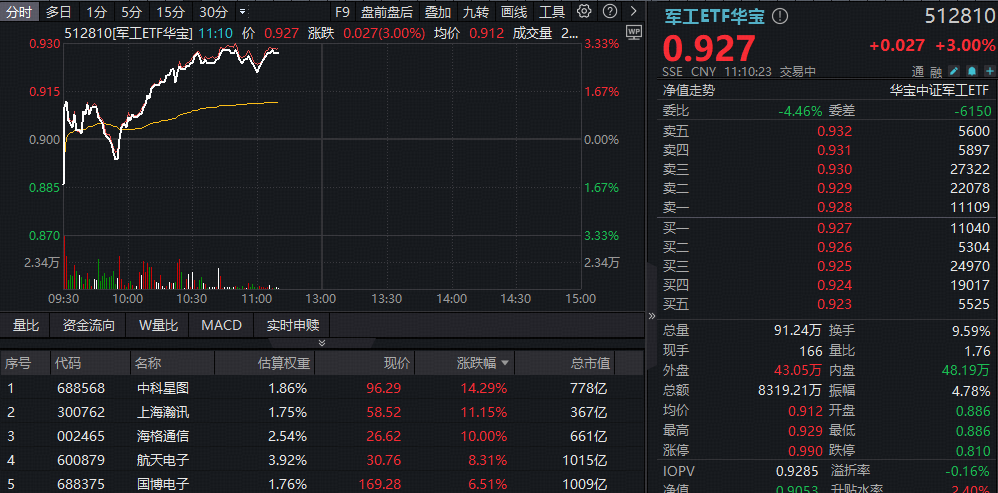Open the 资金流向 tab
This screenshot has height=493, width=998.
[88, 325]
